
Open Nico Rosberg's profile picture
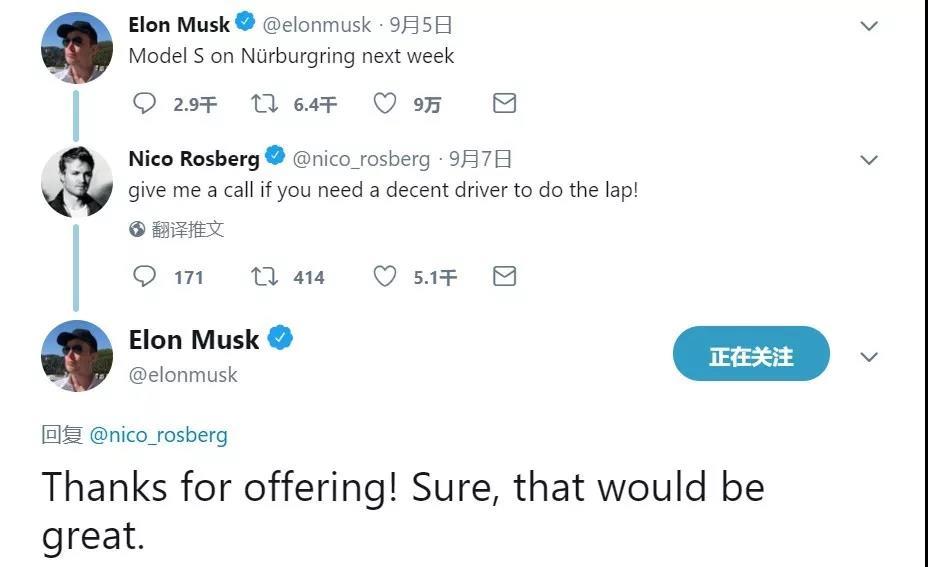[77, 181]
